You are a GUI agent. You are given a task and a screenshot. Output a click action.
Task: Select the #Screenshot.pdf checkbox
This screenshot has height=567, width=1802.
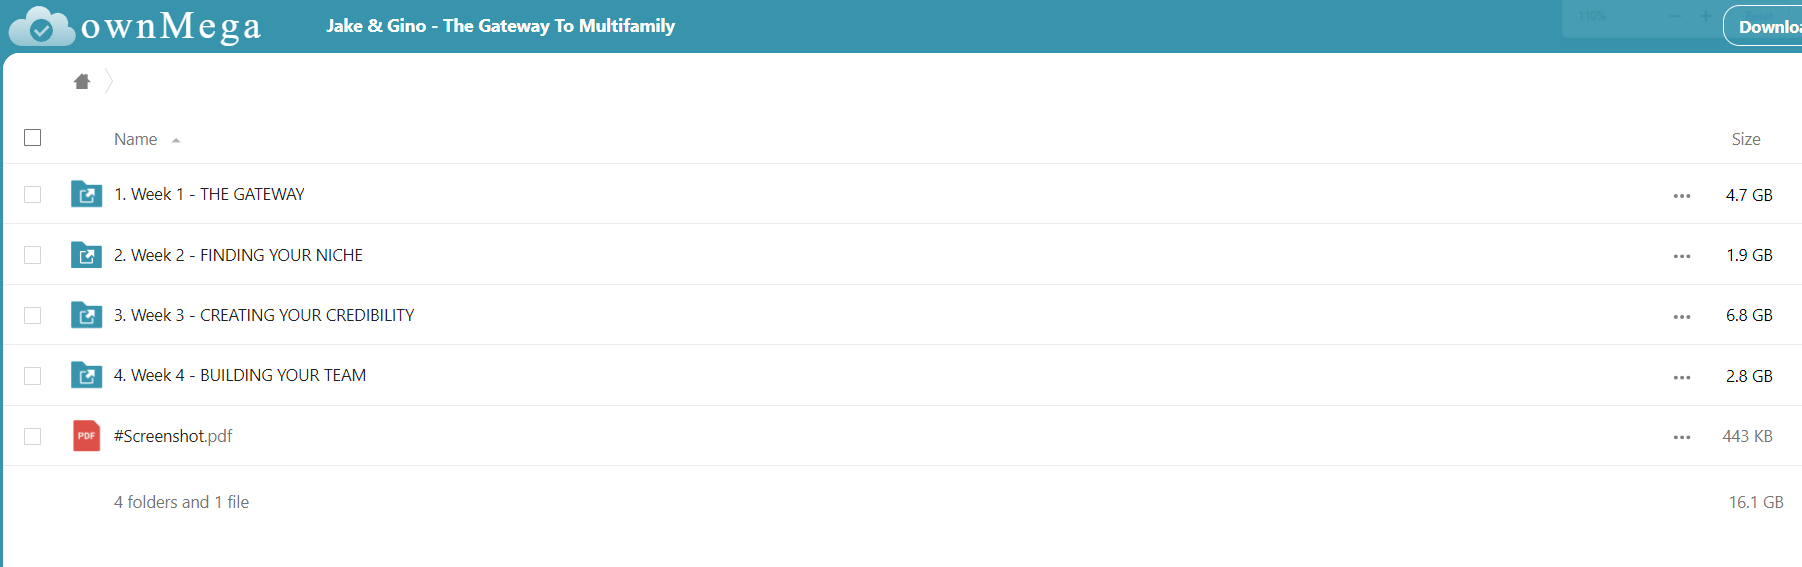click(x=33, y=436)
